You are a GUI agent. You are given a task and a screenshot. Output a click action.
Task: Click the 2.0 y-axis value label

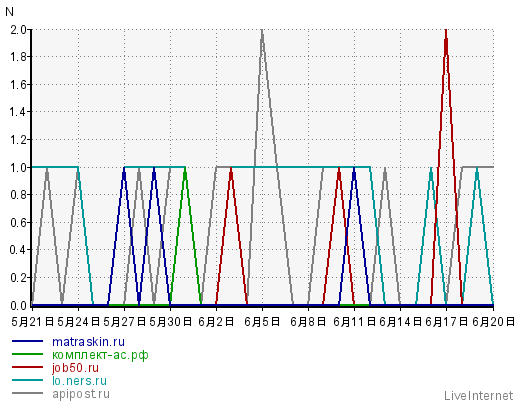pos(18,30)
